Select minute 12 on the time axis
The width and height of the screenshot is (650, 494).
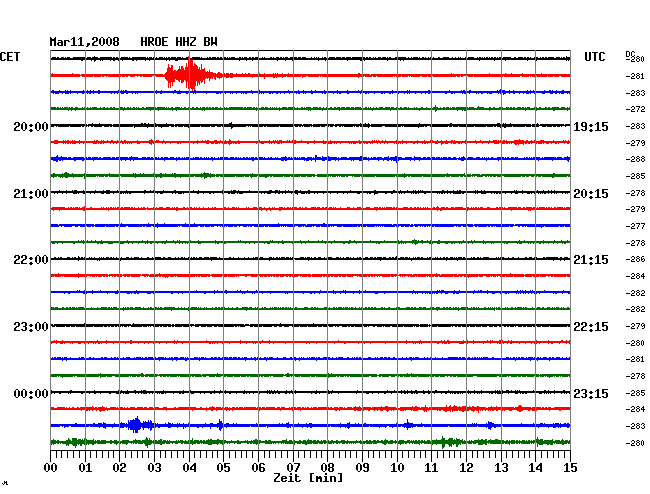pyautogui.click(x=466, y=468)
